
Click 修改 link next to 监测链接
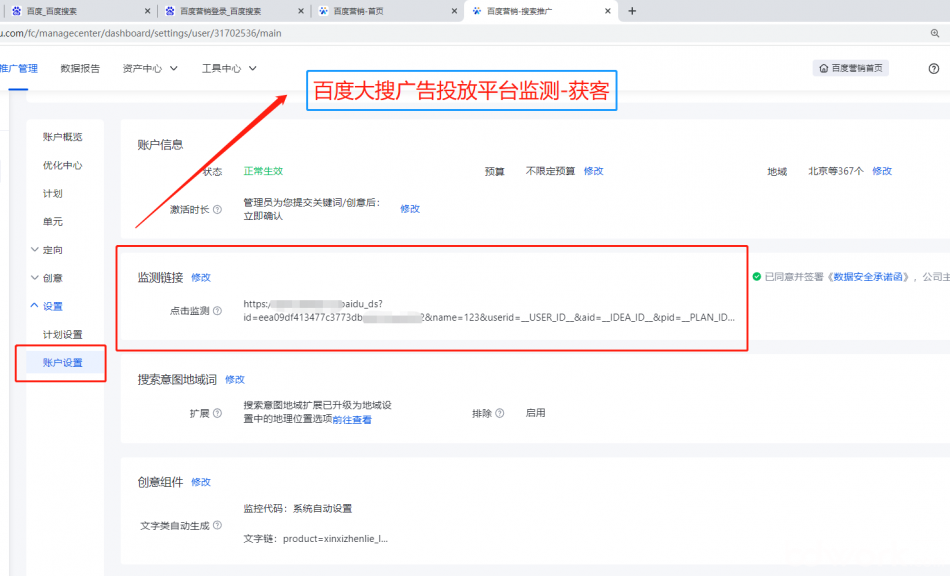point(201,277)
